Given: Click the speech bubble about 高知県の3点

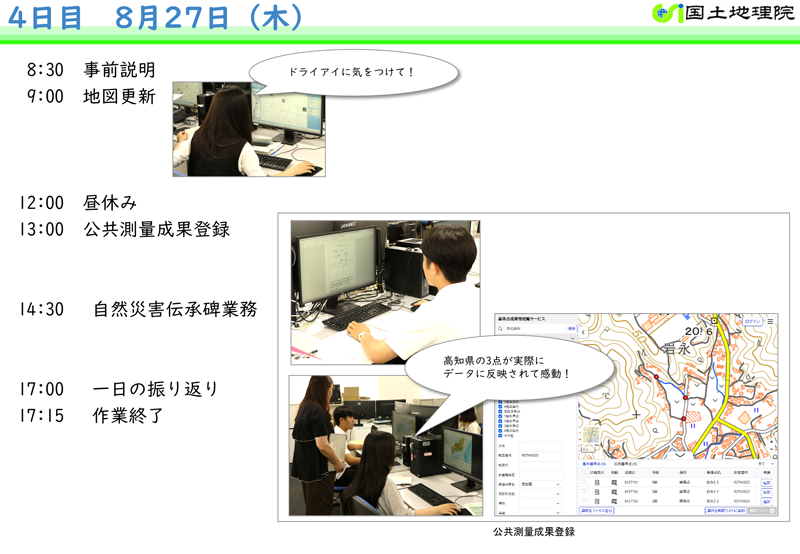Looking at the screenshot, I should coord(508,367).
